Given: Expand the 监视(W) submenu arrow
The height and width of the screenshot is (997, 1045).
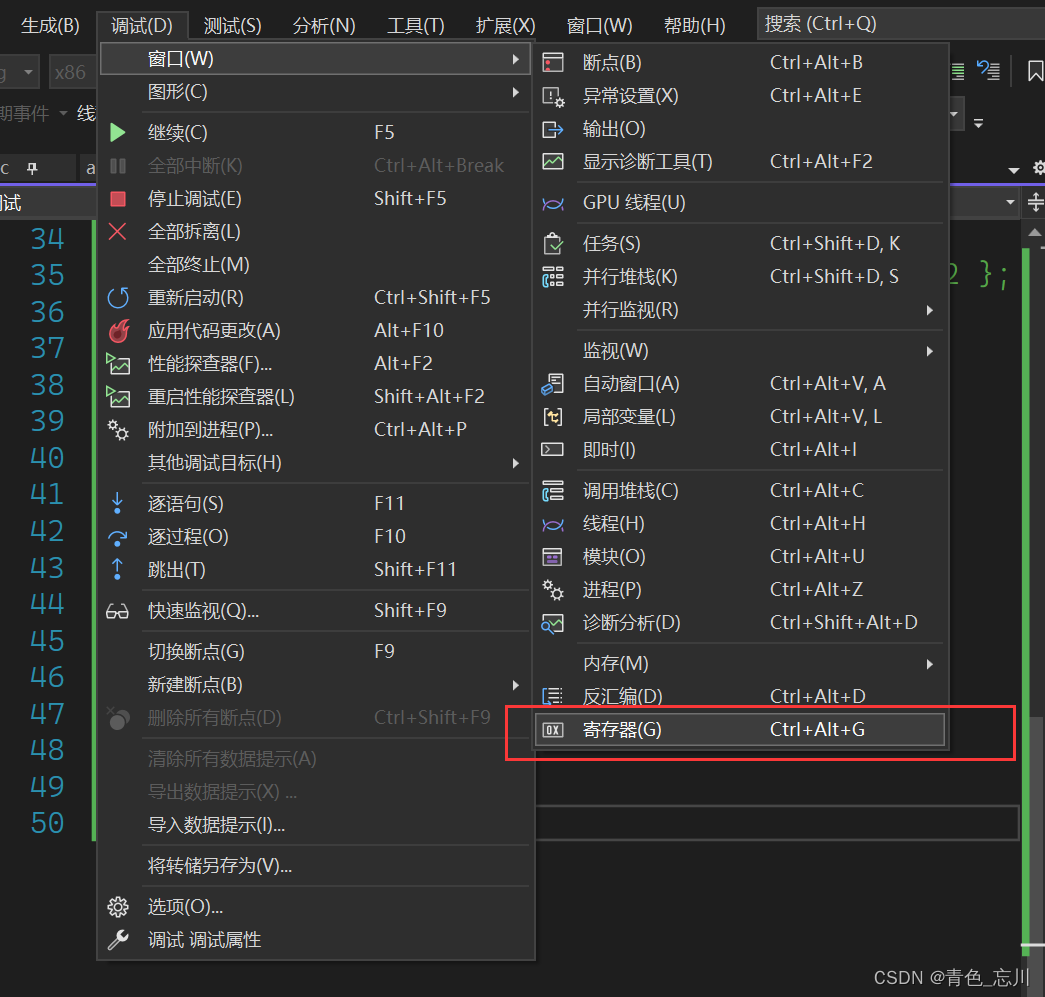Looking at the screenshot, I should point(930,351).
